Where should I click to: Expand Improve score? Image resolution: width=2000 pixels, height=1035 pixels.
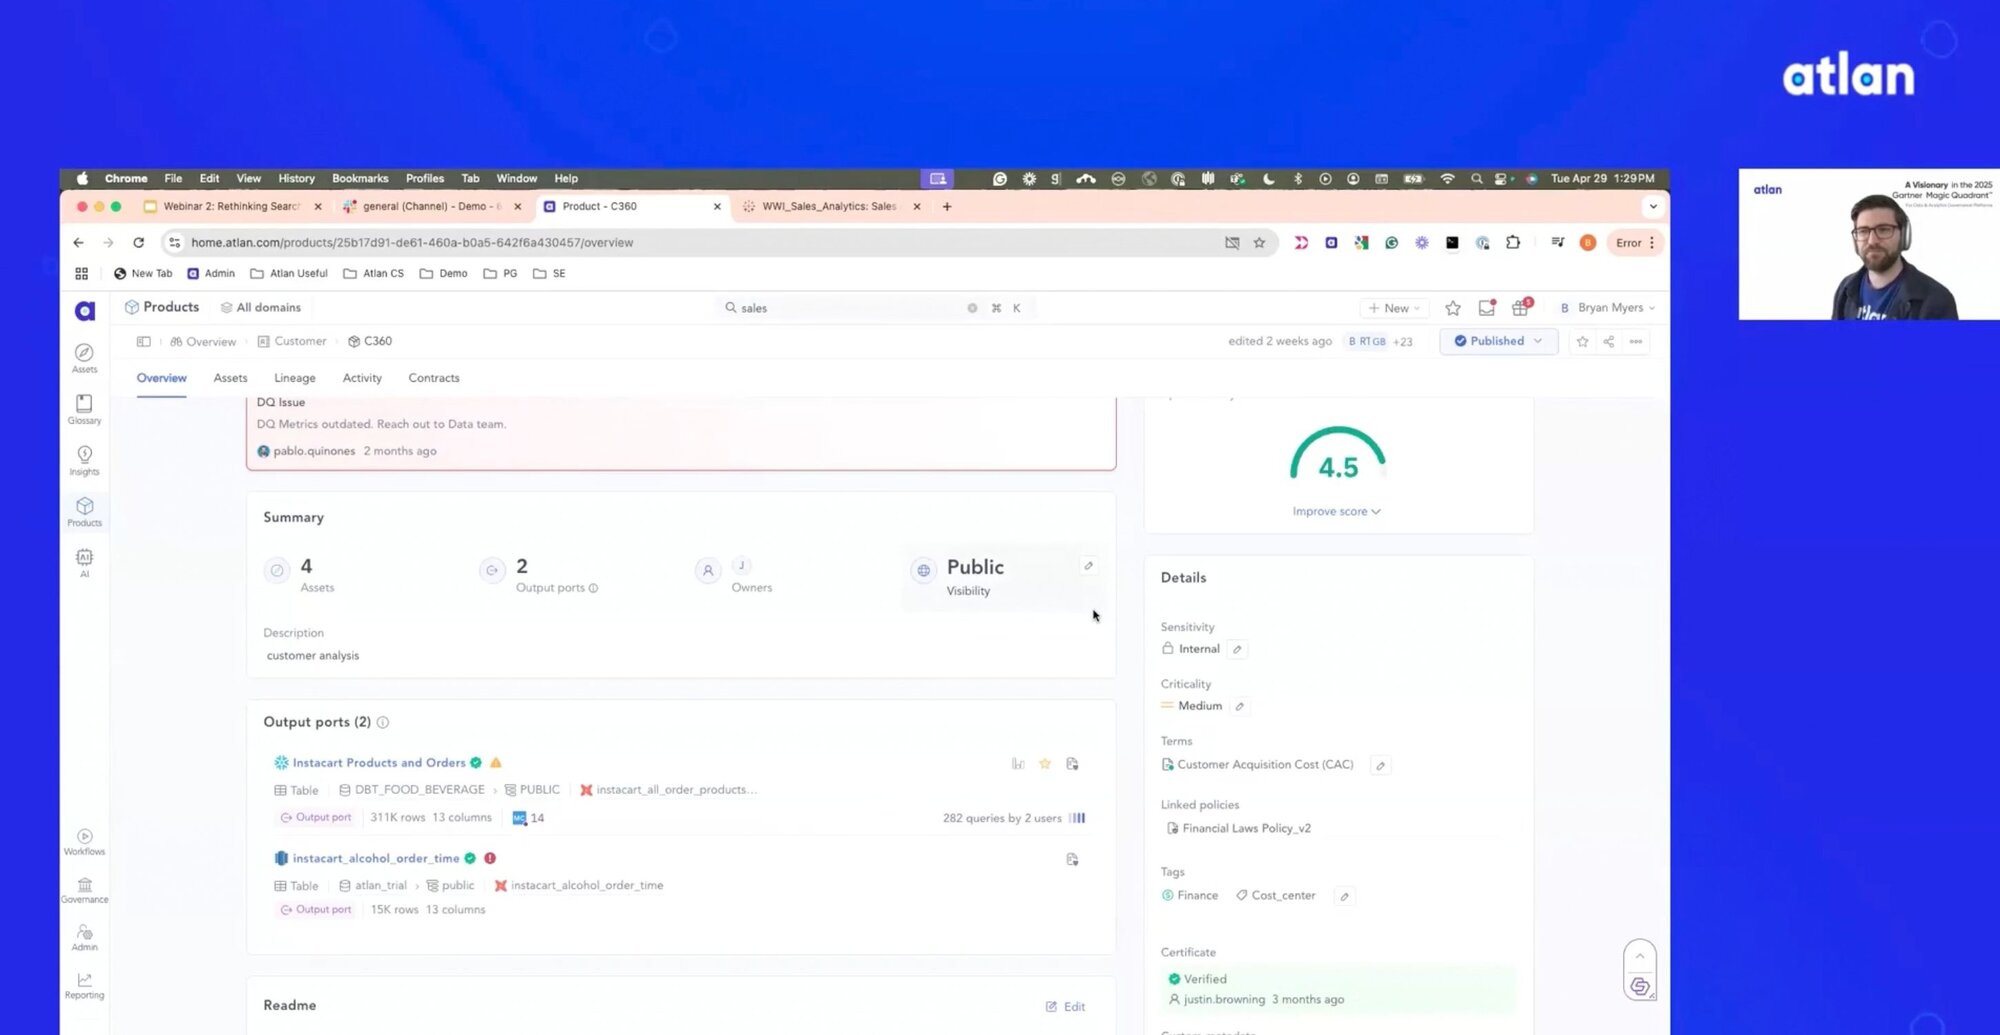[1336, 511]
